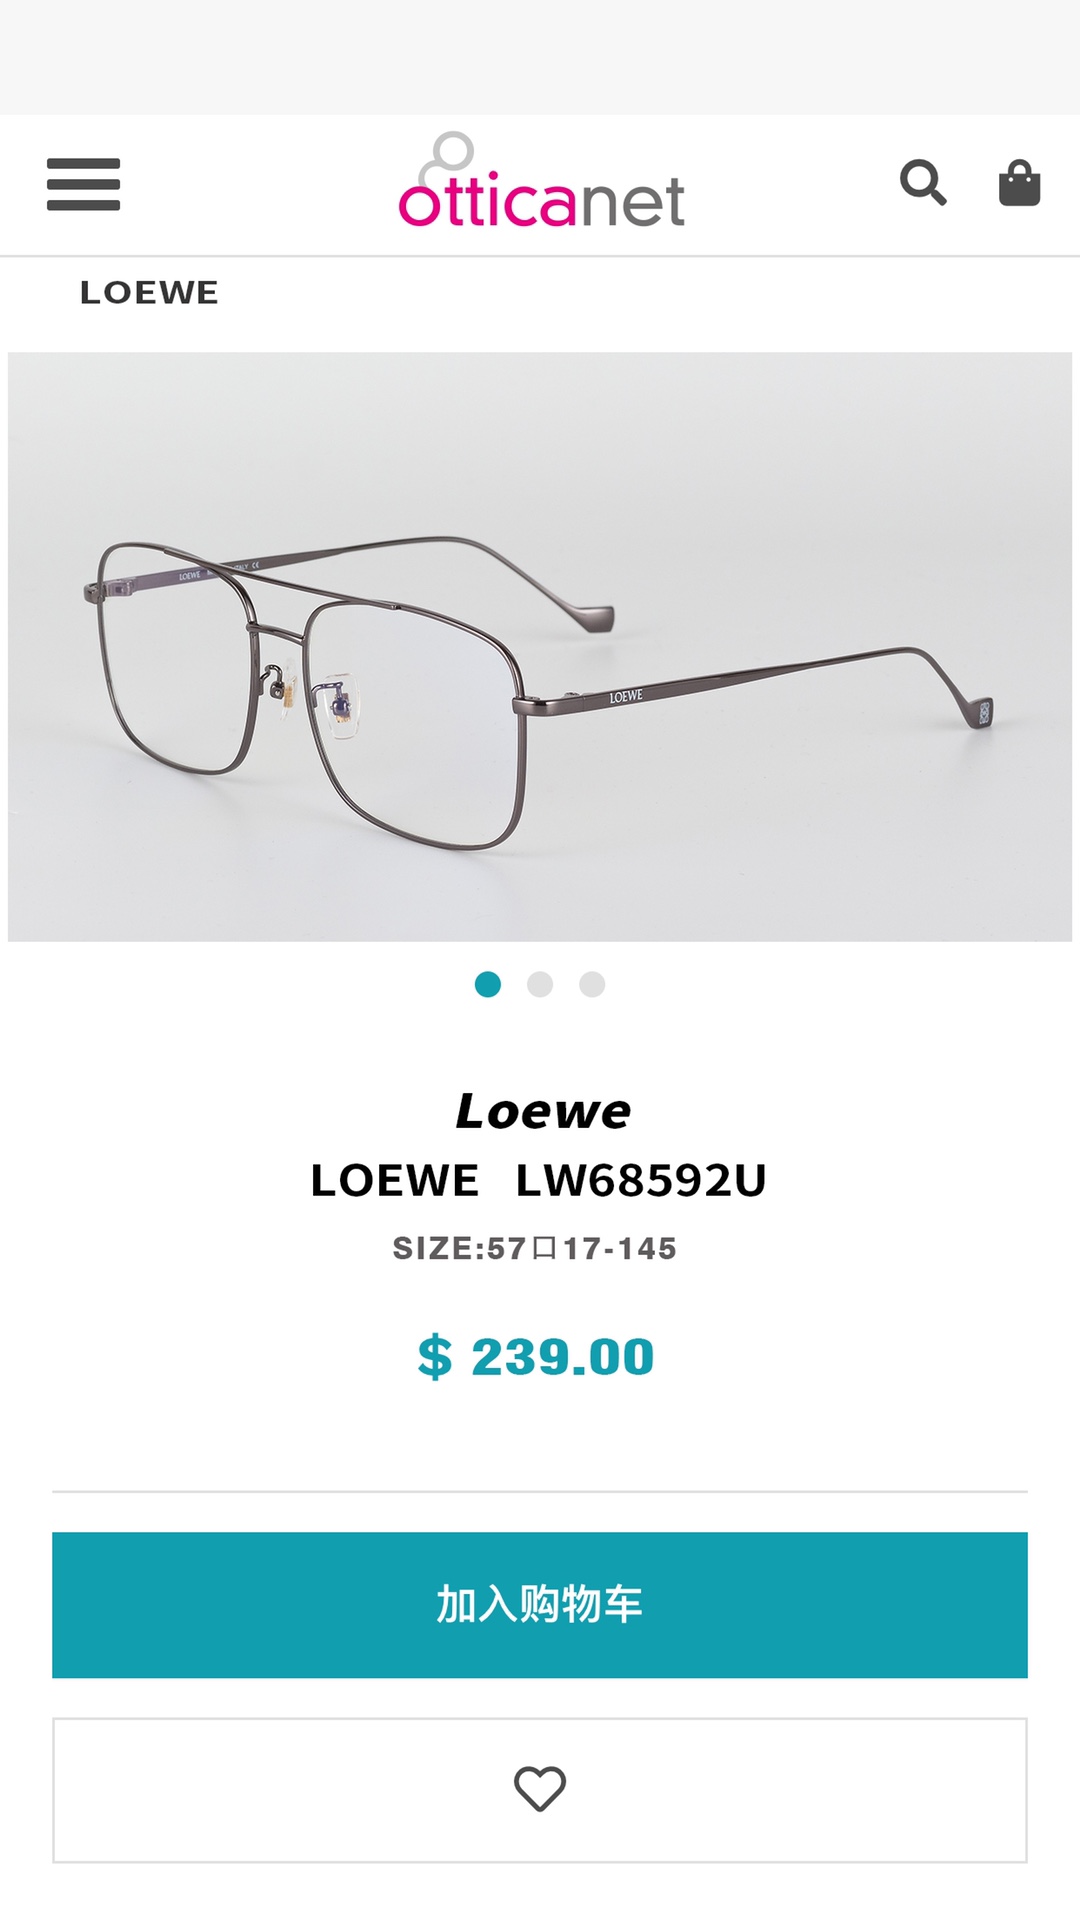
Task: Open the hamburger navigation menu
Action: [83, 184]
